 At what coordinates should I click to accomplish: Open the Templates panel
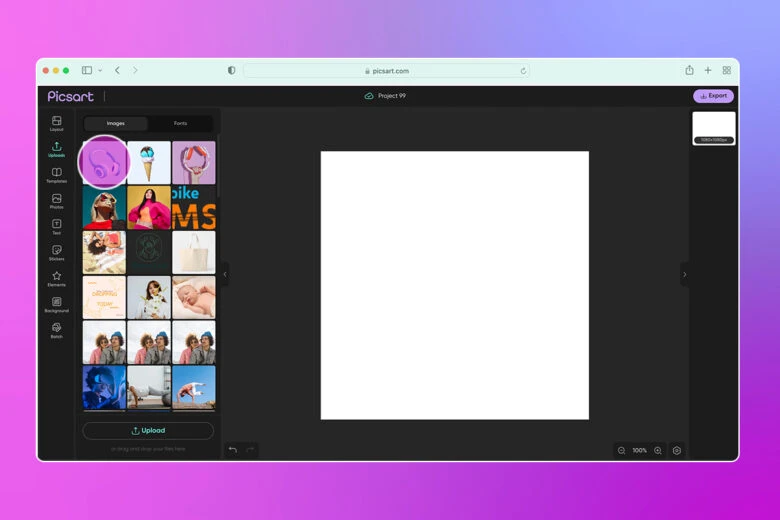(x=57, y=175)
